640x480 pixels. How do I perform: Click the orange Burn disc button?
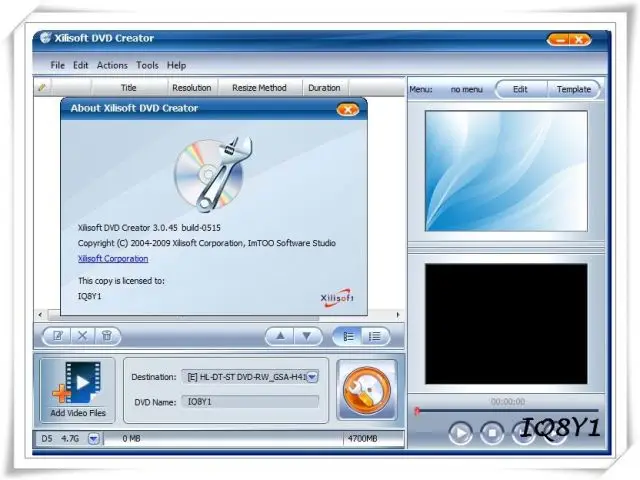(x=367, y=390)
